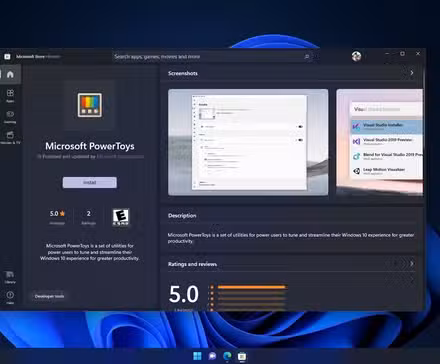Click the large 5.0 score in reviews

tap(184, 294)
